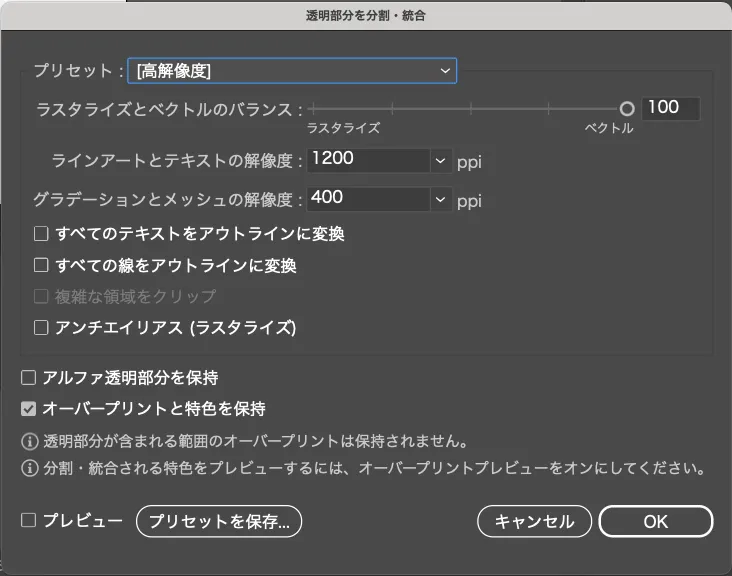The width and height of the screenshot is (732, 576).
Task: Click the 複雑な領域をクリップ checkbox
Action: (x=41, y=296)
